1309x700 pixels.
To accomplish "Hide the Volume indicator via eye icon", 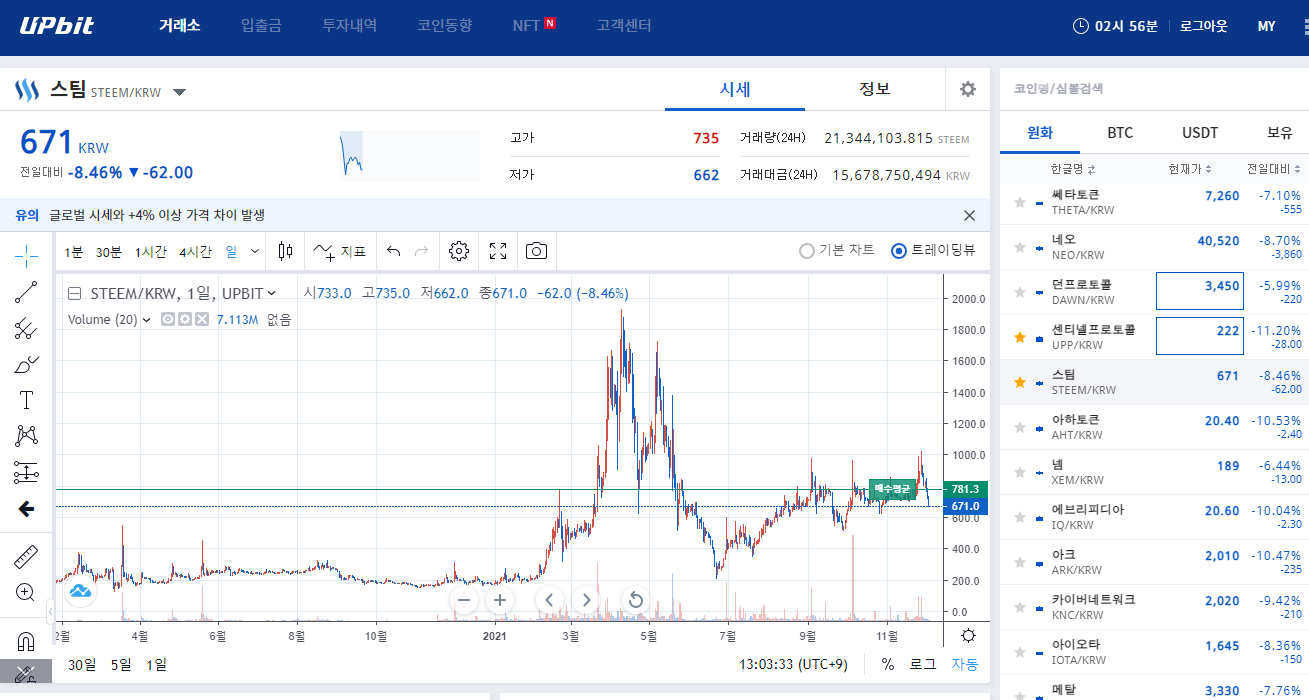I will tap(168, 320).
